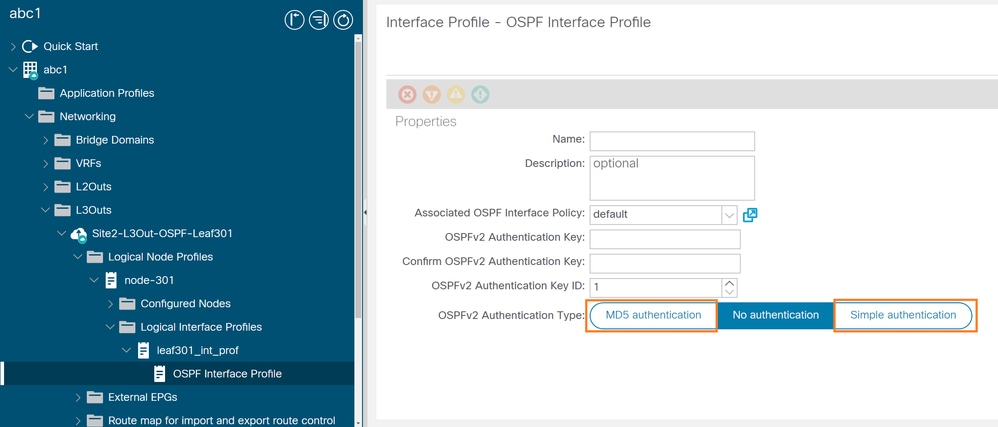Click the list filter icon in the abc1 header

318,20
